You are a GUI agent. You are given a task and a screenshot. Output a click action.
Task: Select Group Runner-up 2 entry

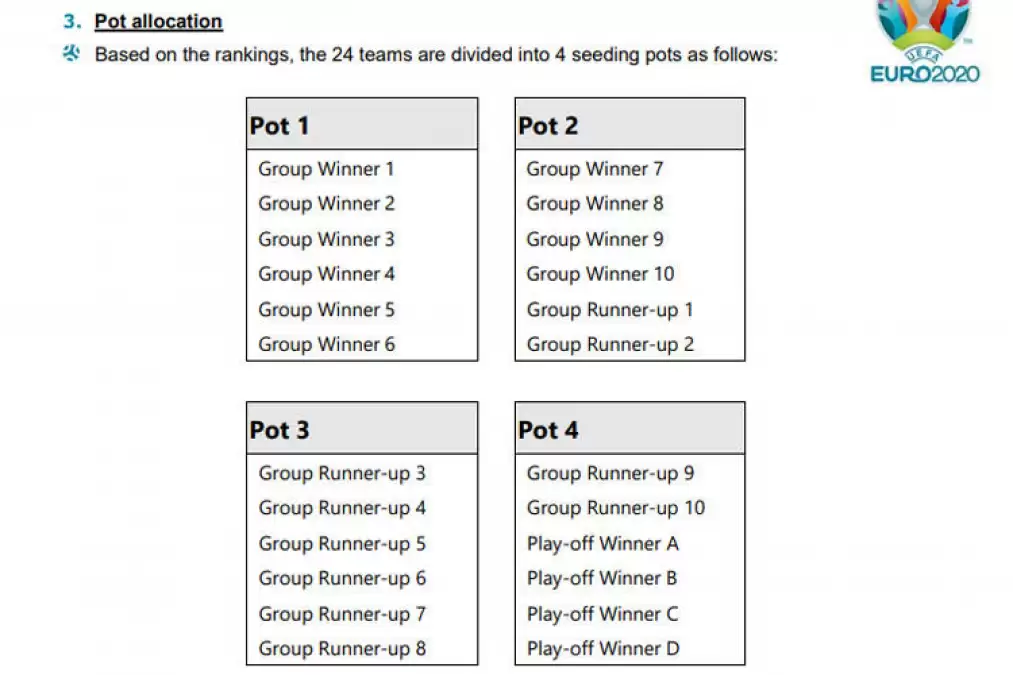click(609, 344)
